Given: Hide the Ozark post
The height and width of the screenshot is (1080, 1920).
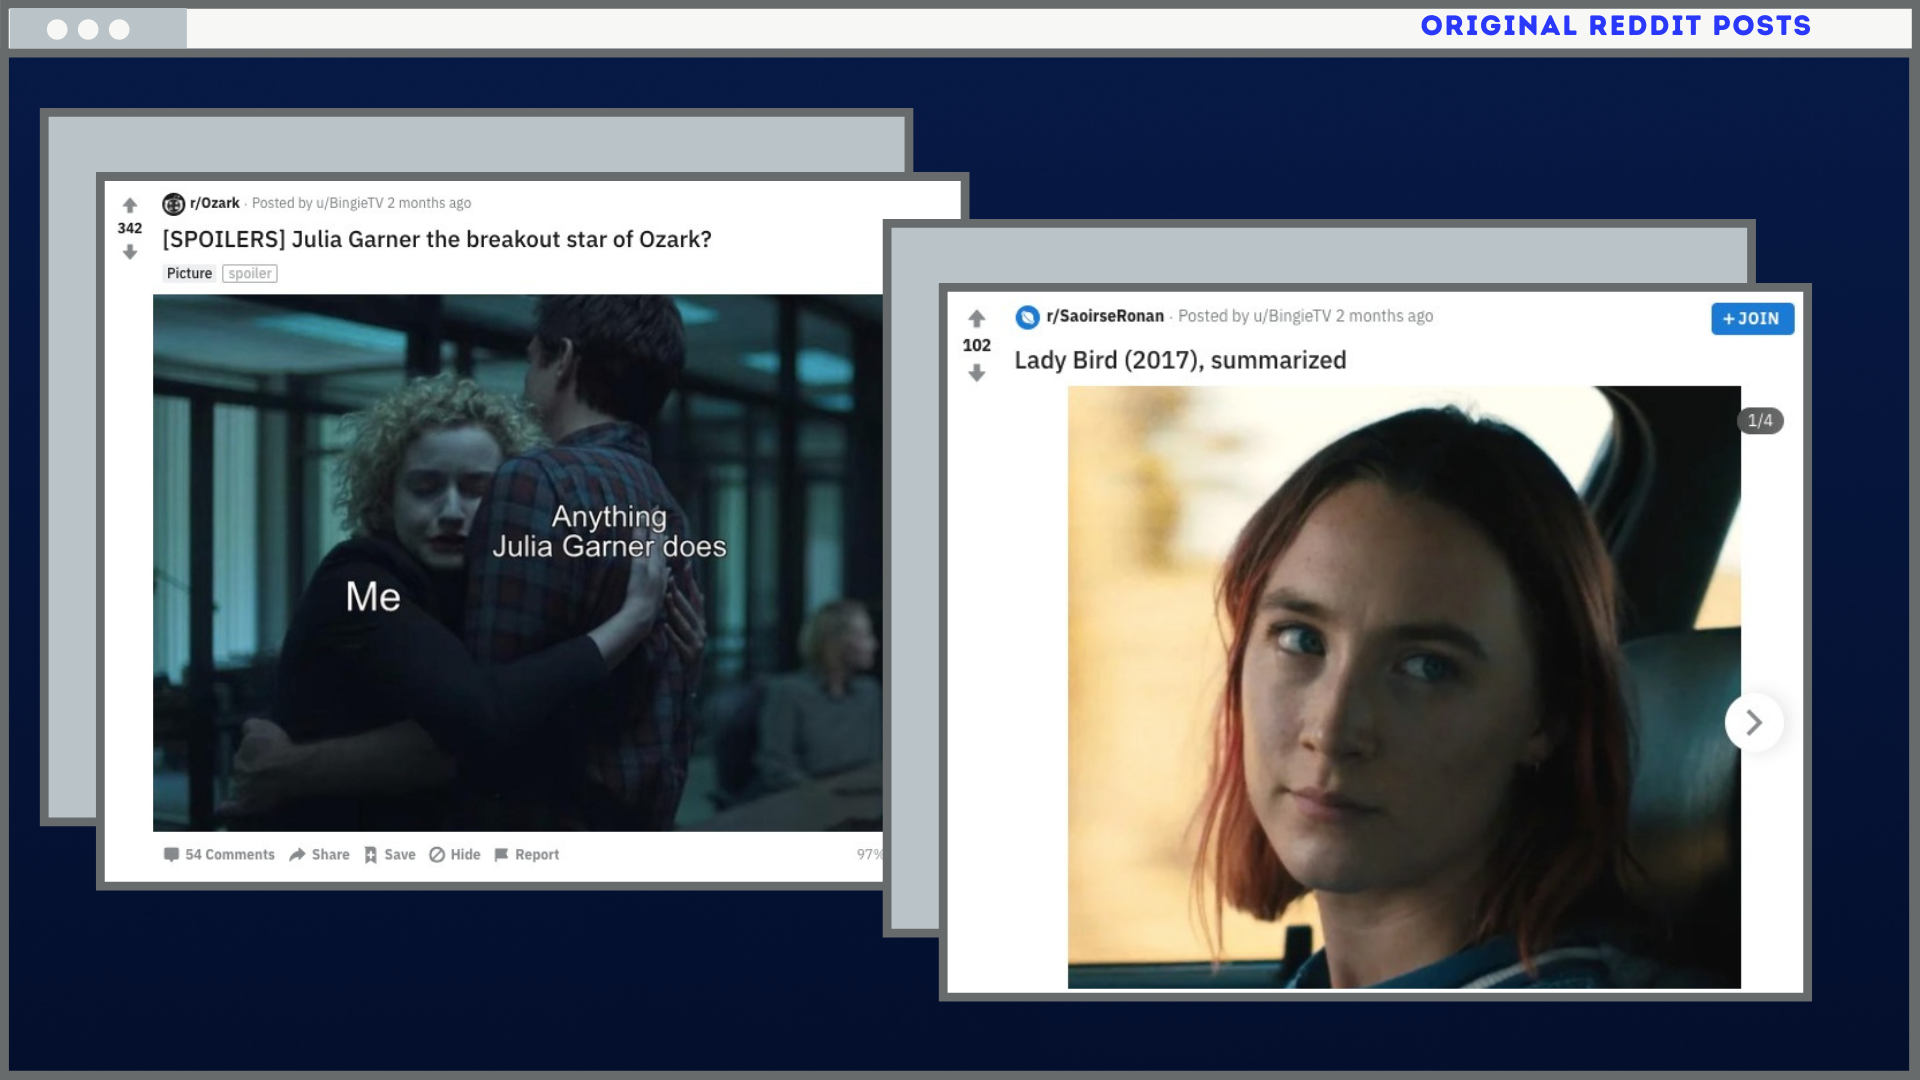Looking at the screenshot, I should tap(455, 854).
